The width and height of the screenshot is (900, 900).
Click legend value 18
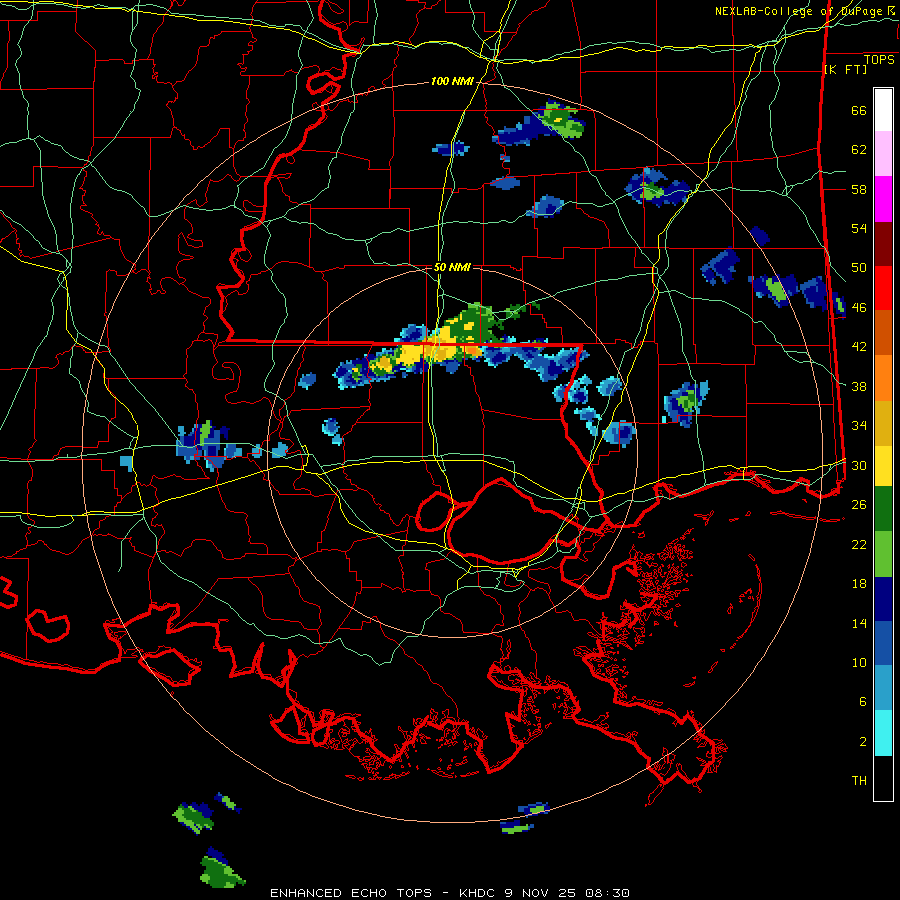pyautogui.click(x=859, y=584)
